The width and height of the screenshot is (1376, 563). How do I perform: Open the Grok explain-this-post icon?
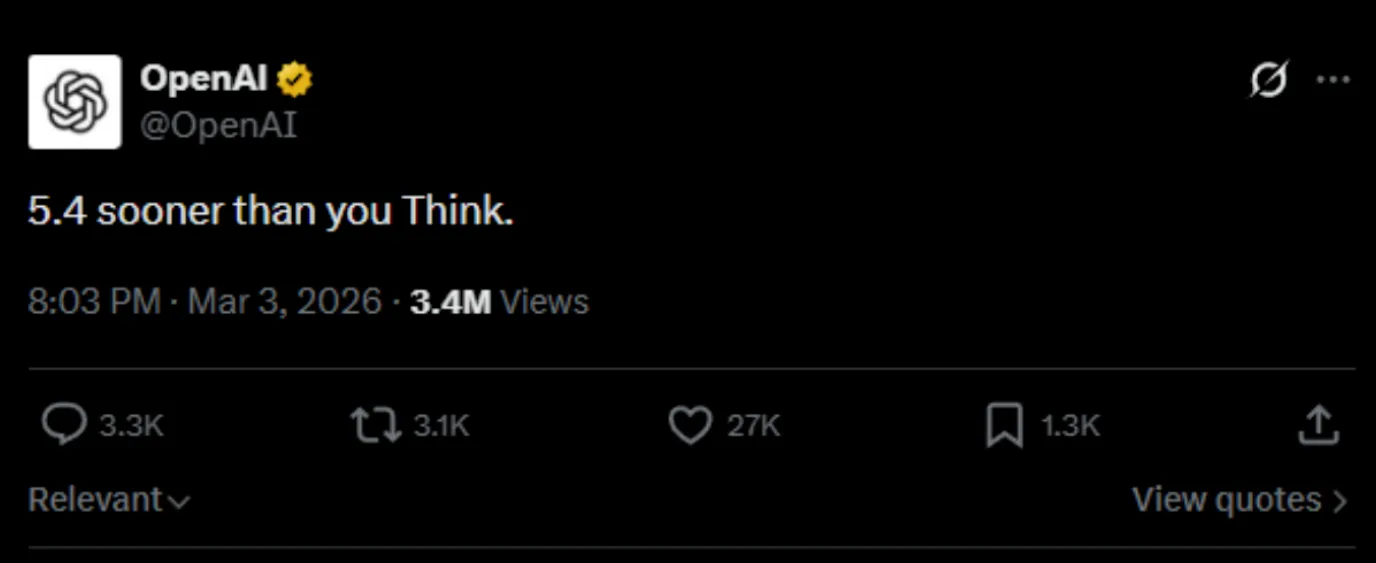1269,79
